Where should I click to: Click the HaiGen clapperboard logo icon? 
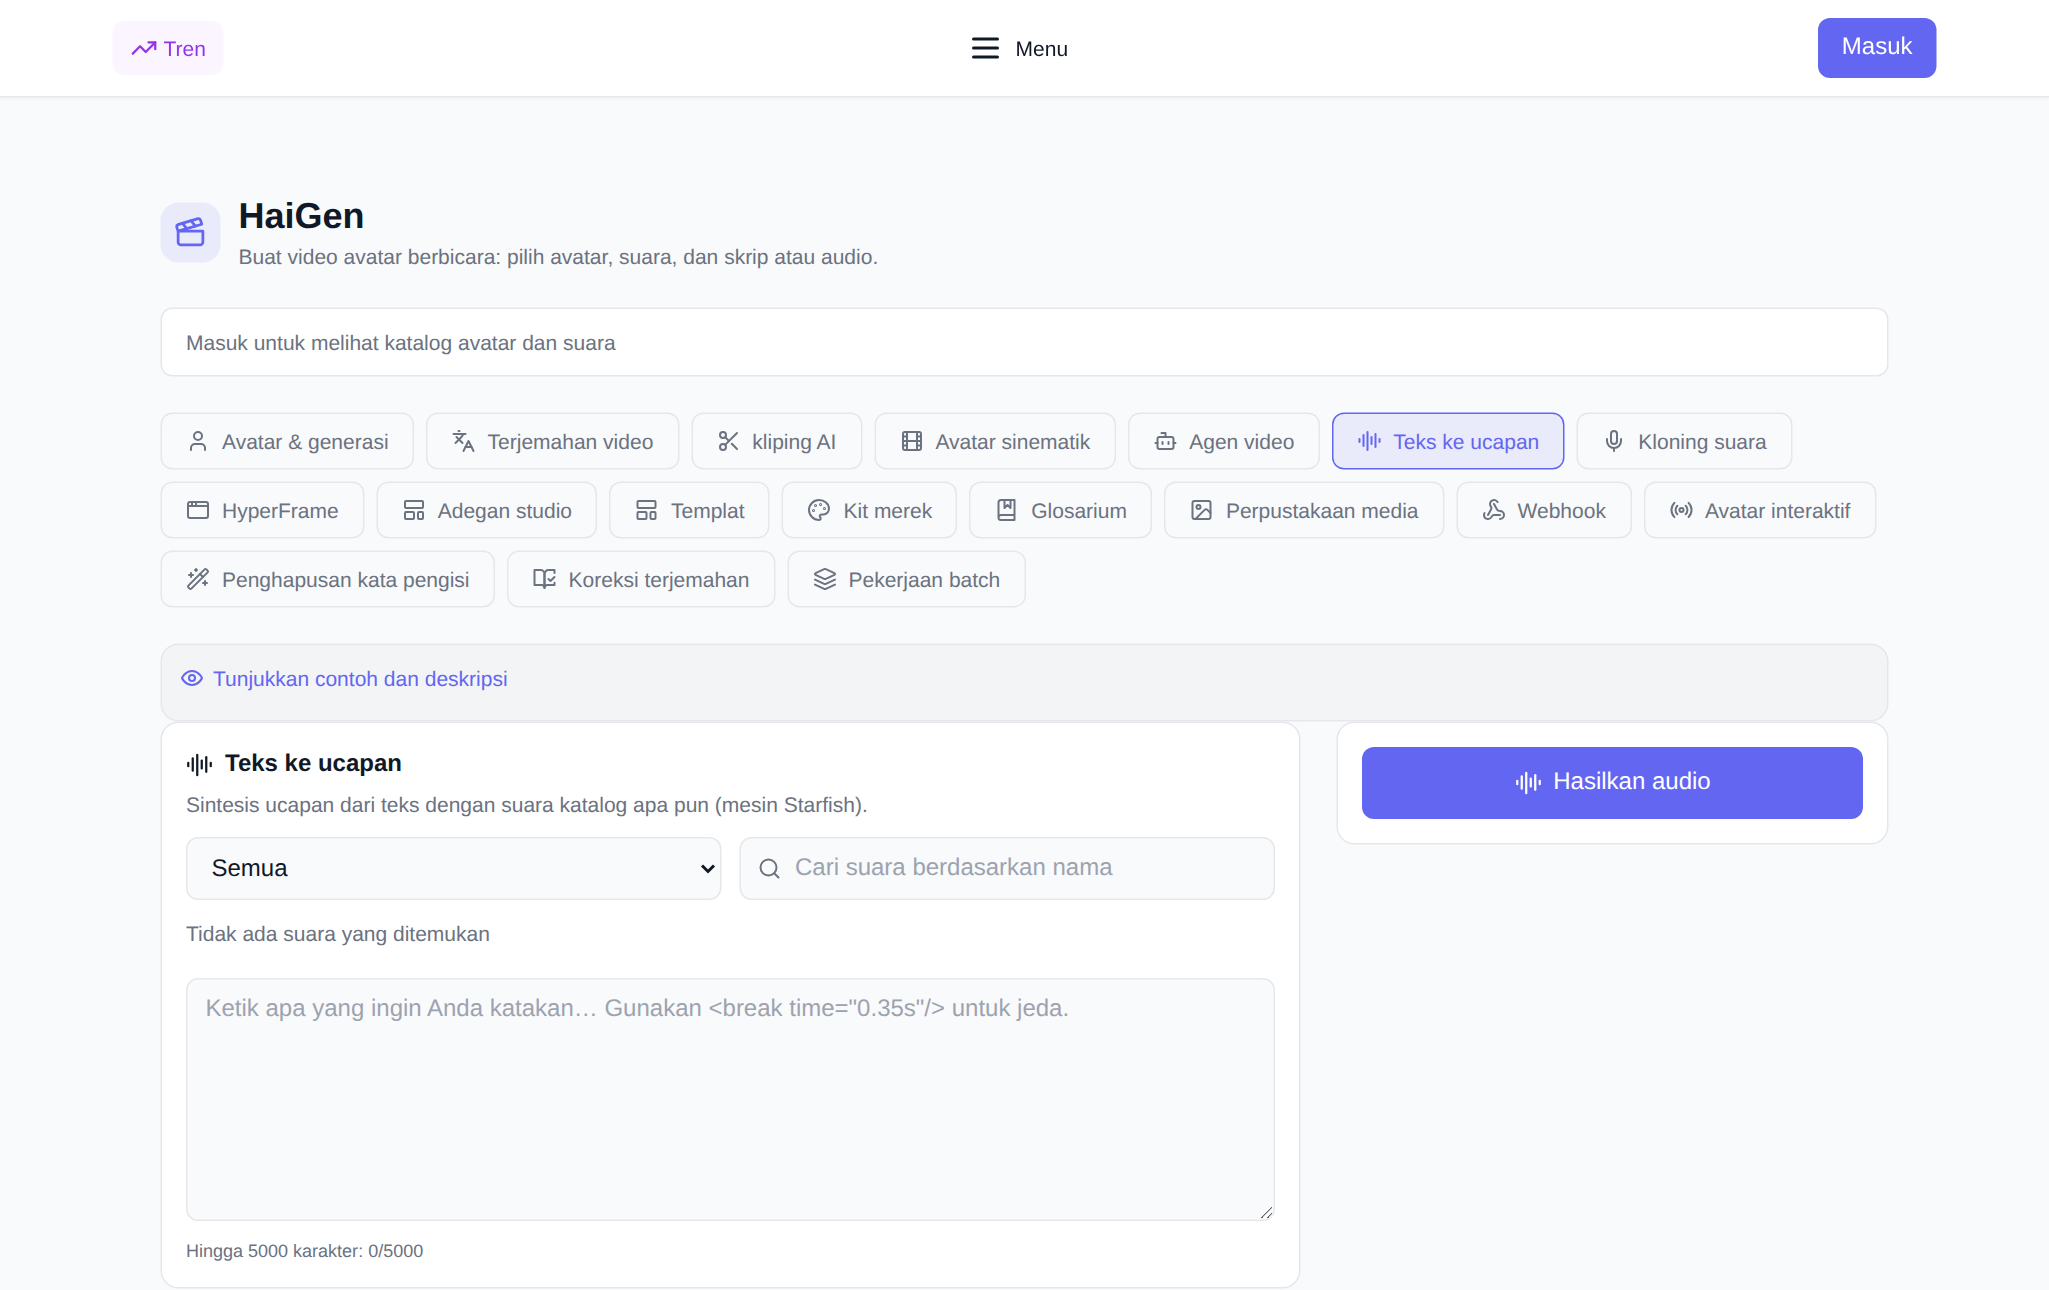(190, 232)
